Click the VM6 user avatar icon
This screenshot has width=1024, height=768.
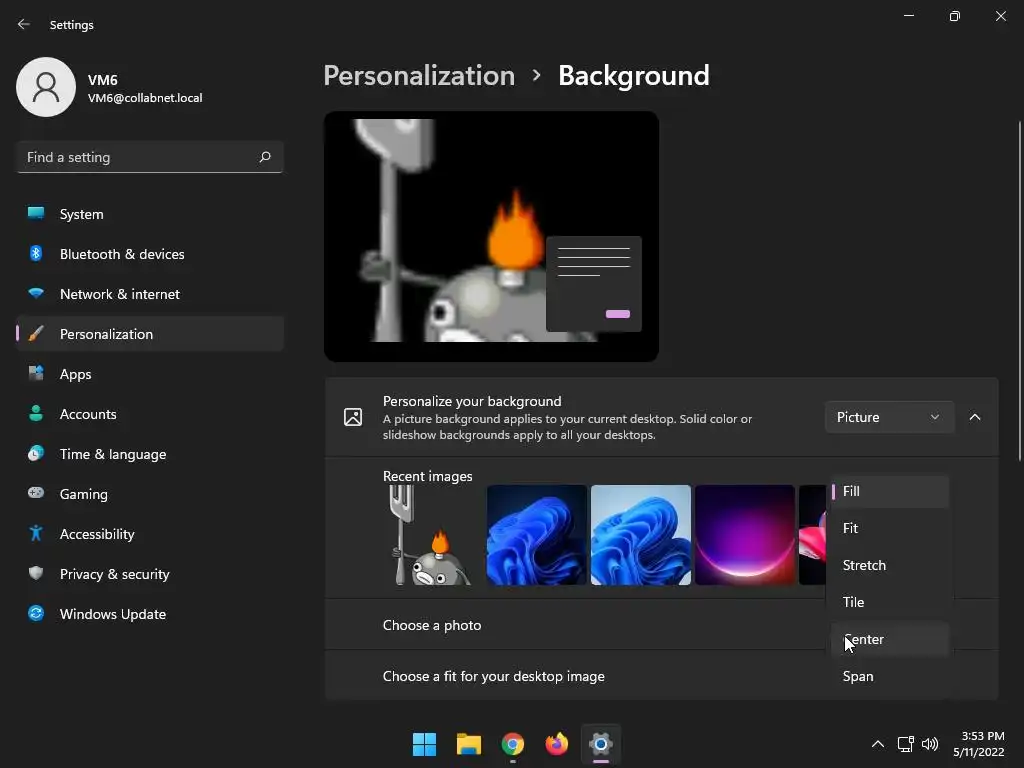(46, 87)
